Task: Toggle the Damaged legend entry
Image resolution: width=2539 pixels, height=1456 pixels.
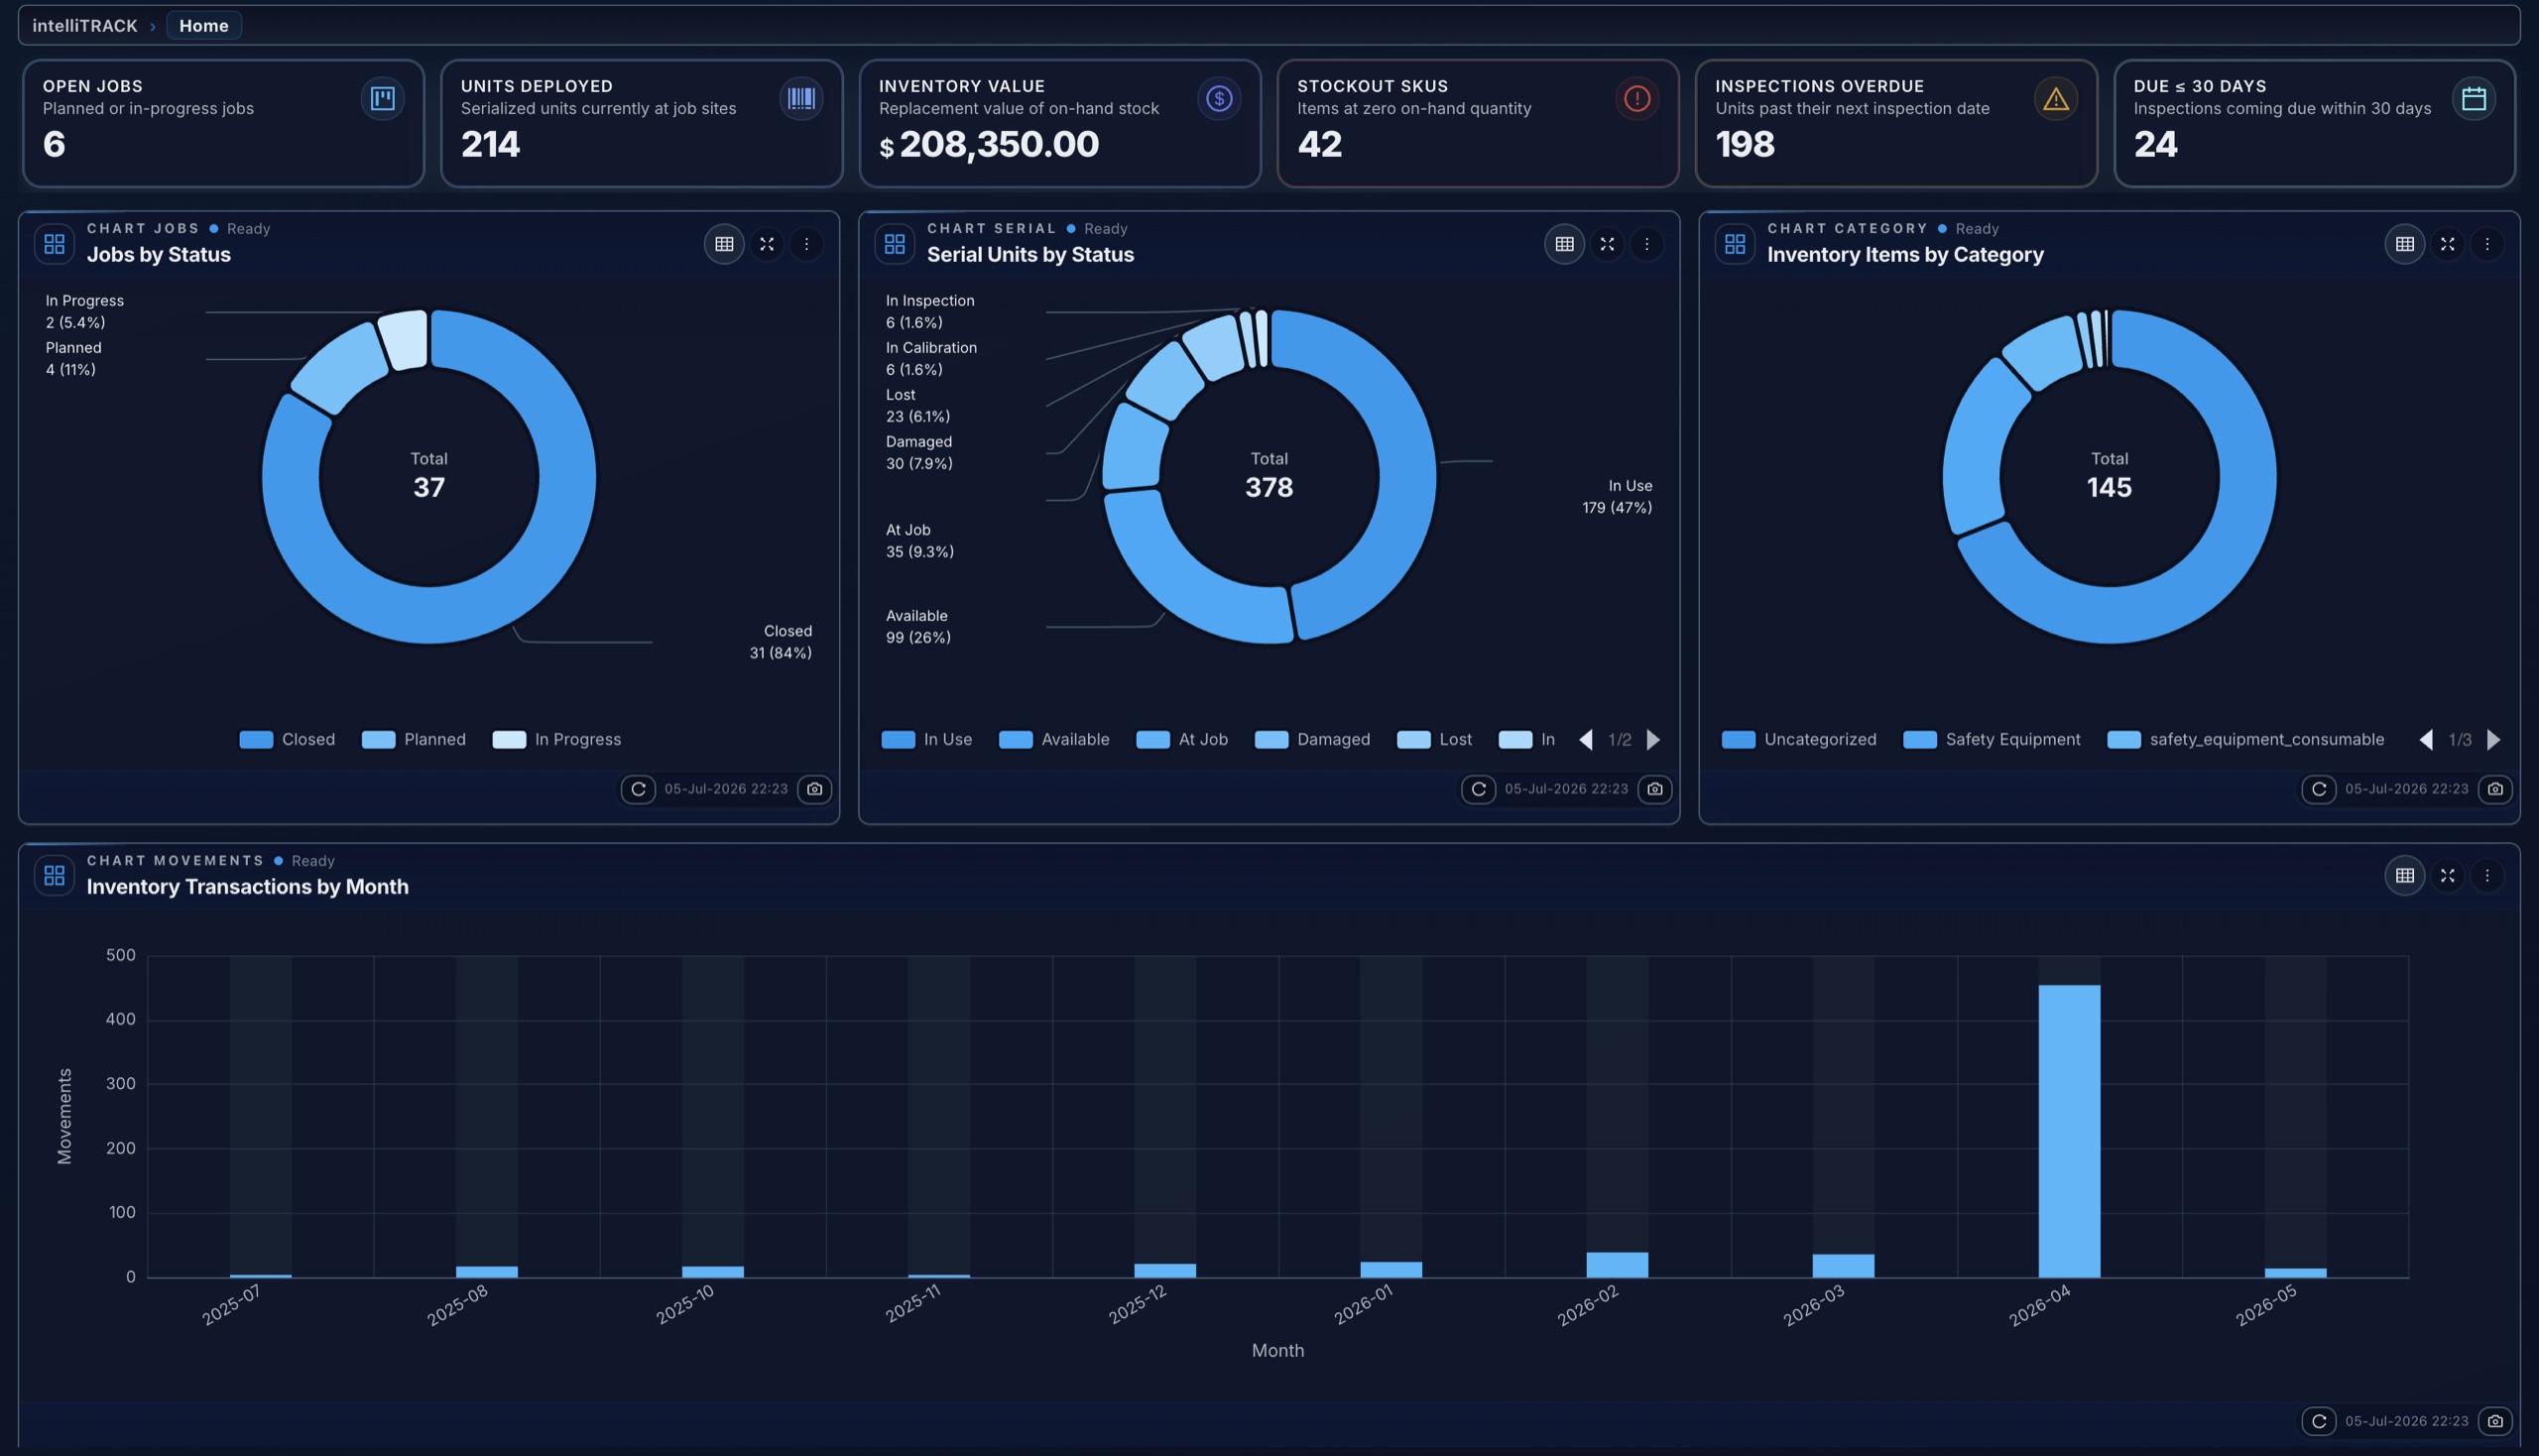Action: 1312,739
